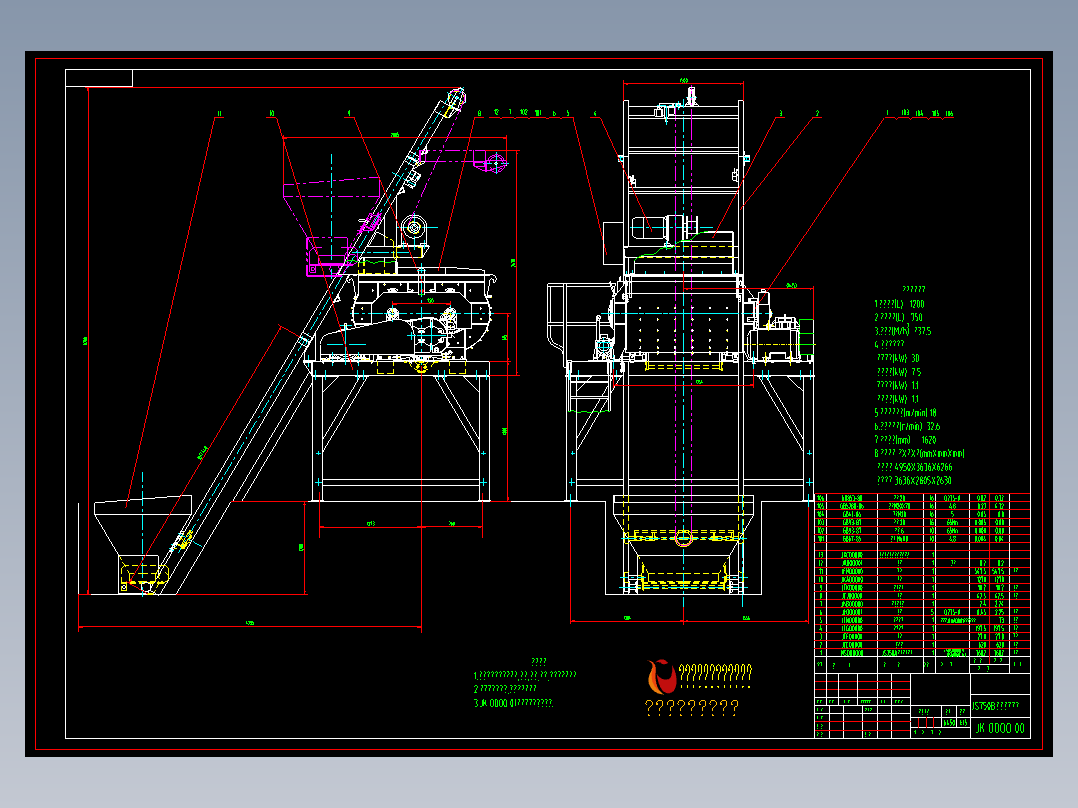Select the (kW) 7.5 power line
The image size is (1078, 808).
click(x=899, y=372)
